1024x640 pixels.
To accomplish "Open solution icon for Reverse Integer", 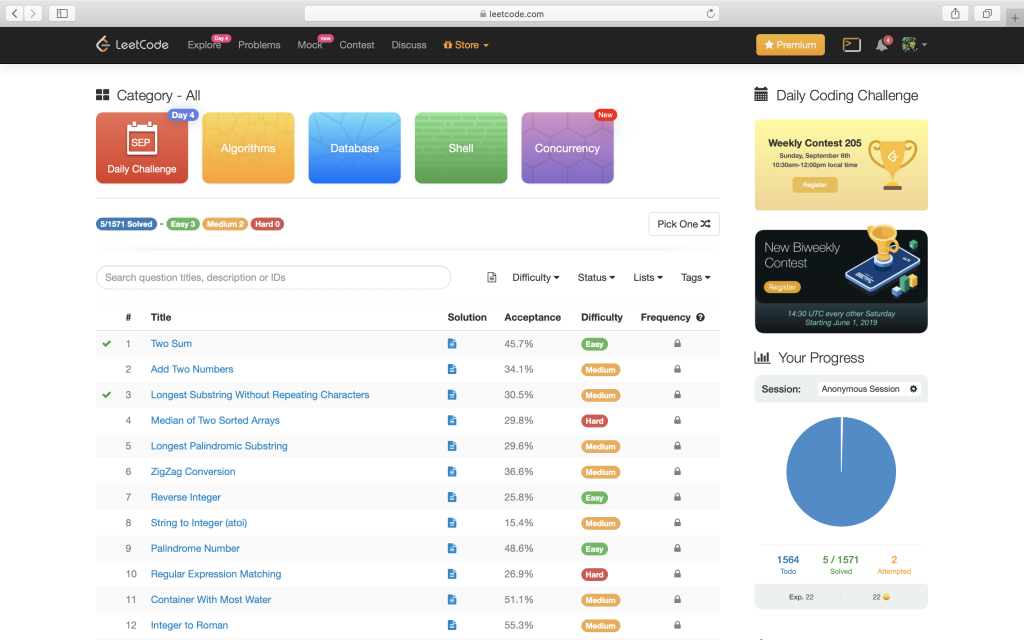I will pos(452,497).
